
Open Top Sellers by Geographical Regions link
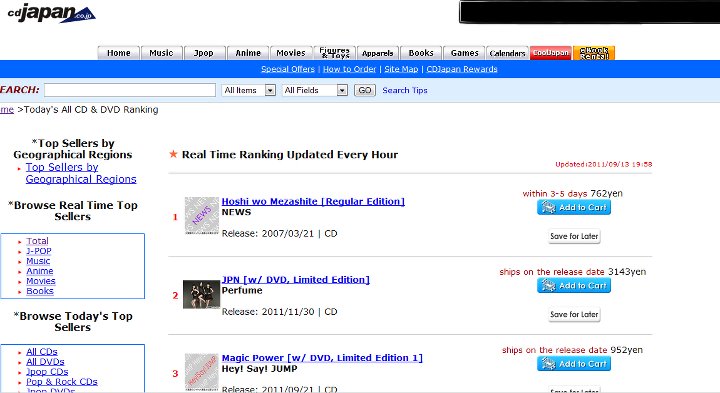(x=81, y=173)
